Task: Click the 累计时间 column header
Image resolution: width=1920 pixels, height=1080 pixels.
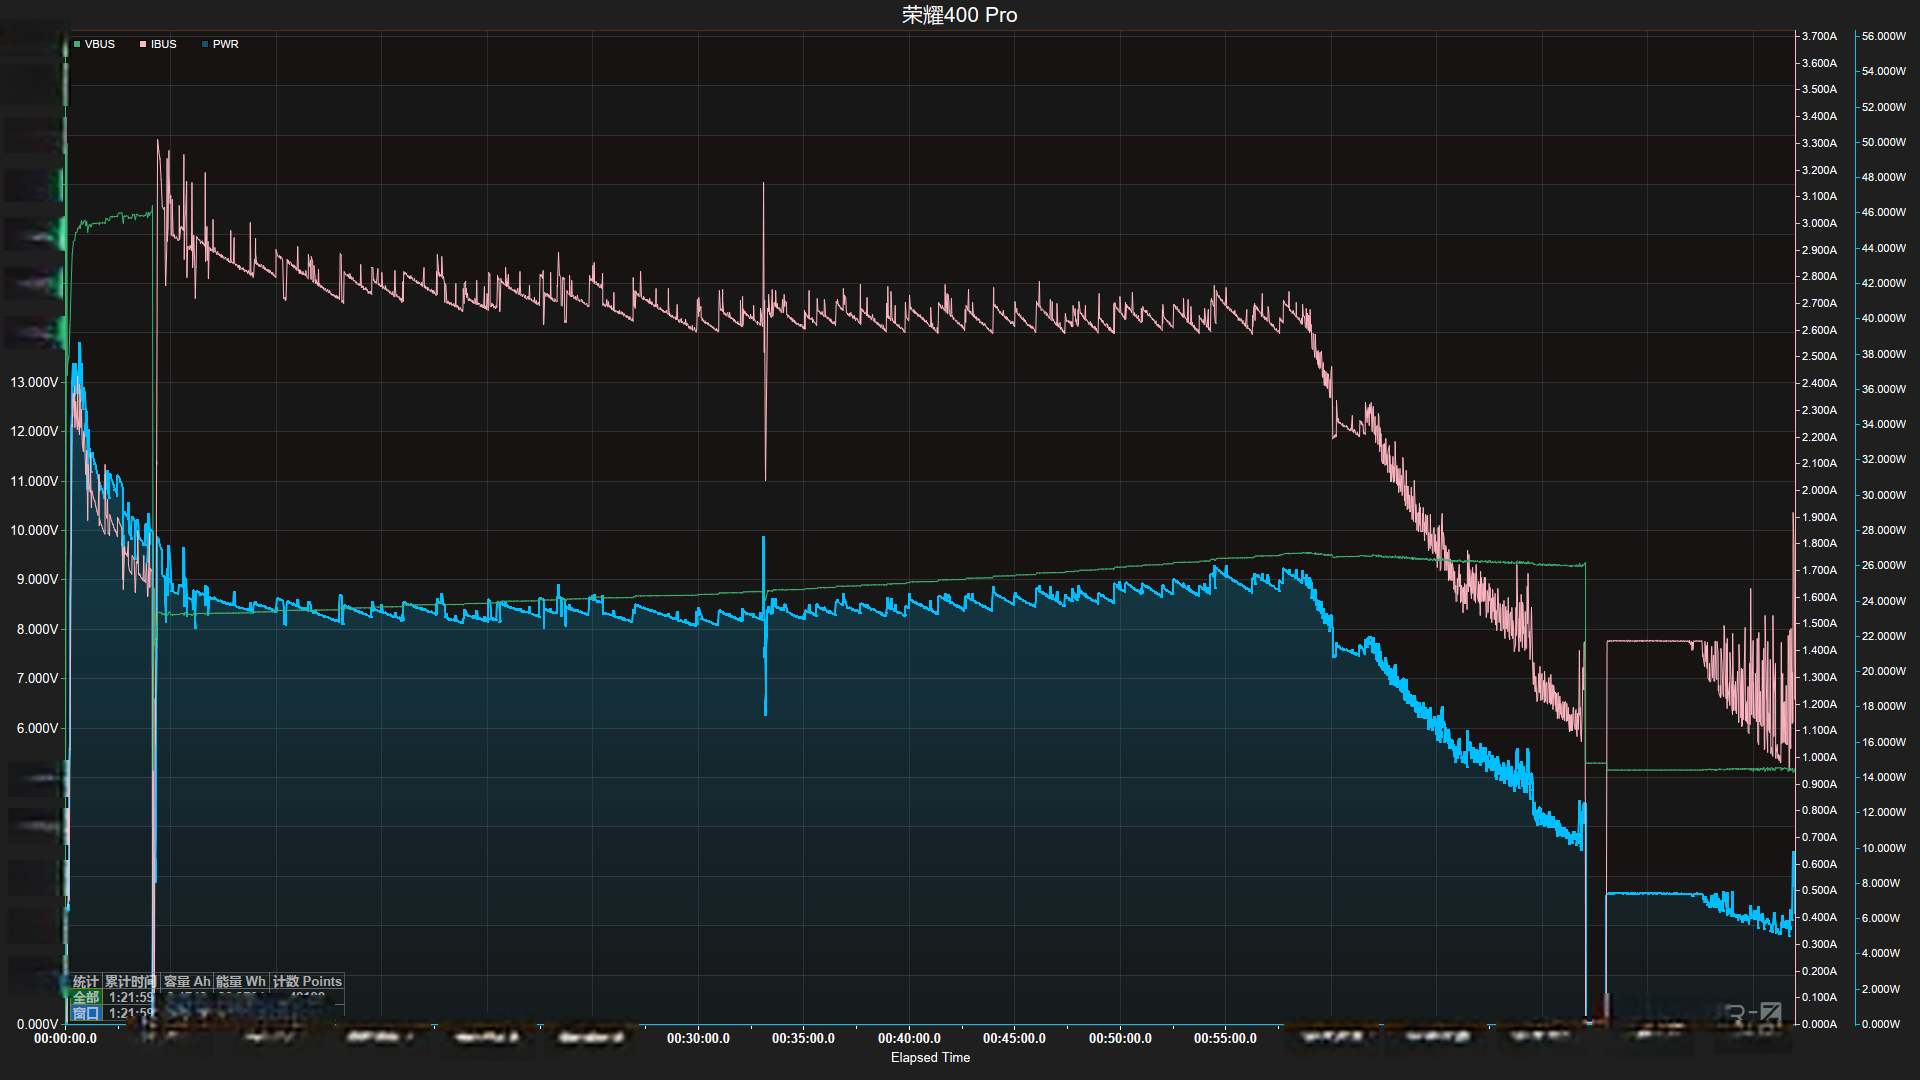Action: [x=131, y=981]
